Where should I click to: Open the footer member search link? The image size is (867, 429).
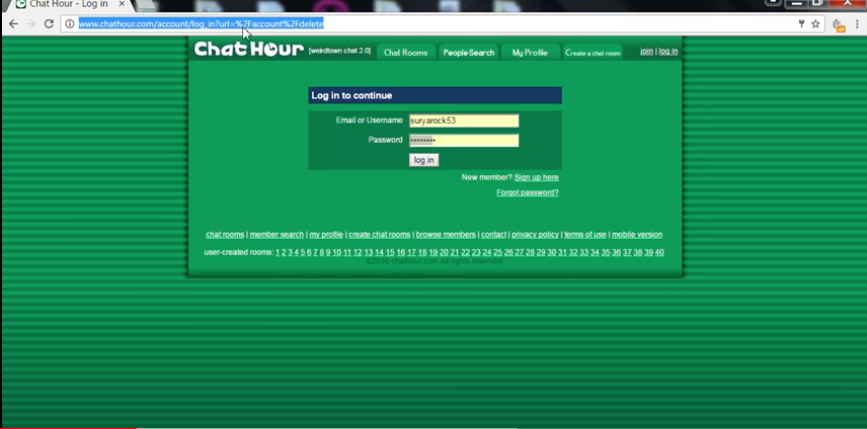(276, 234)
